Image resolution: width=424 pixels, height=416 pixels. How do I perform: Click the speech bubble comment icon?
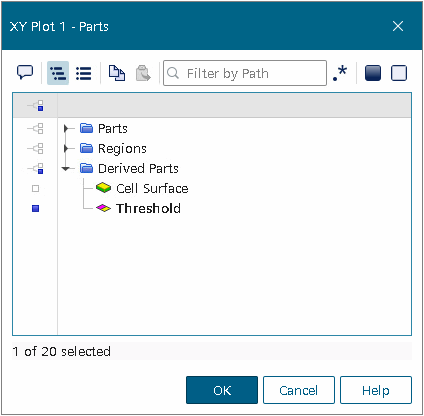point(25,72)
